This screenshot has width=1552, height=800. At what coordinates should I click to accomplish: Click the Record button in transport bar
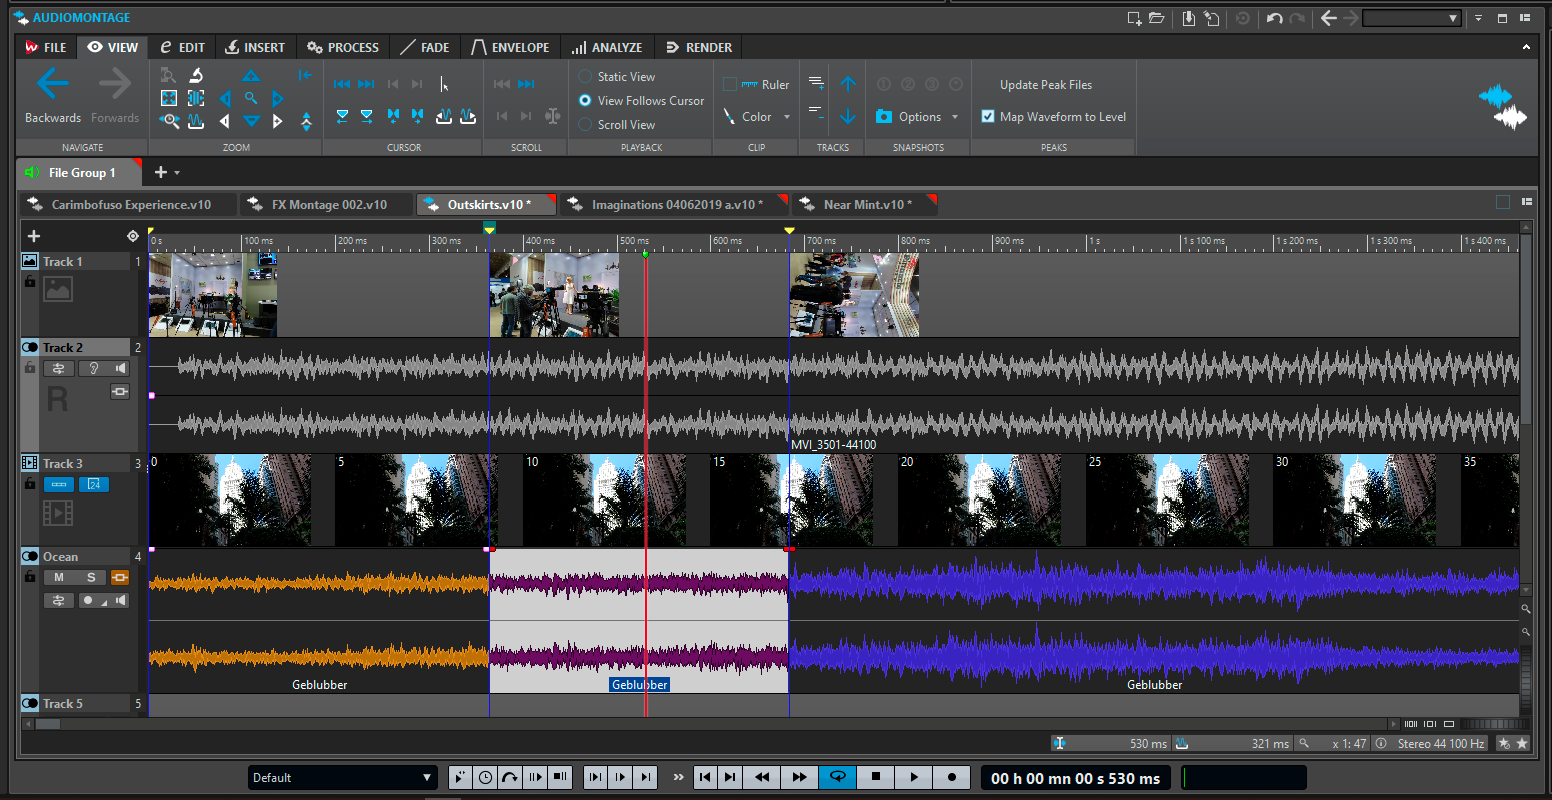951,777
